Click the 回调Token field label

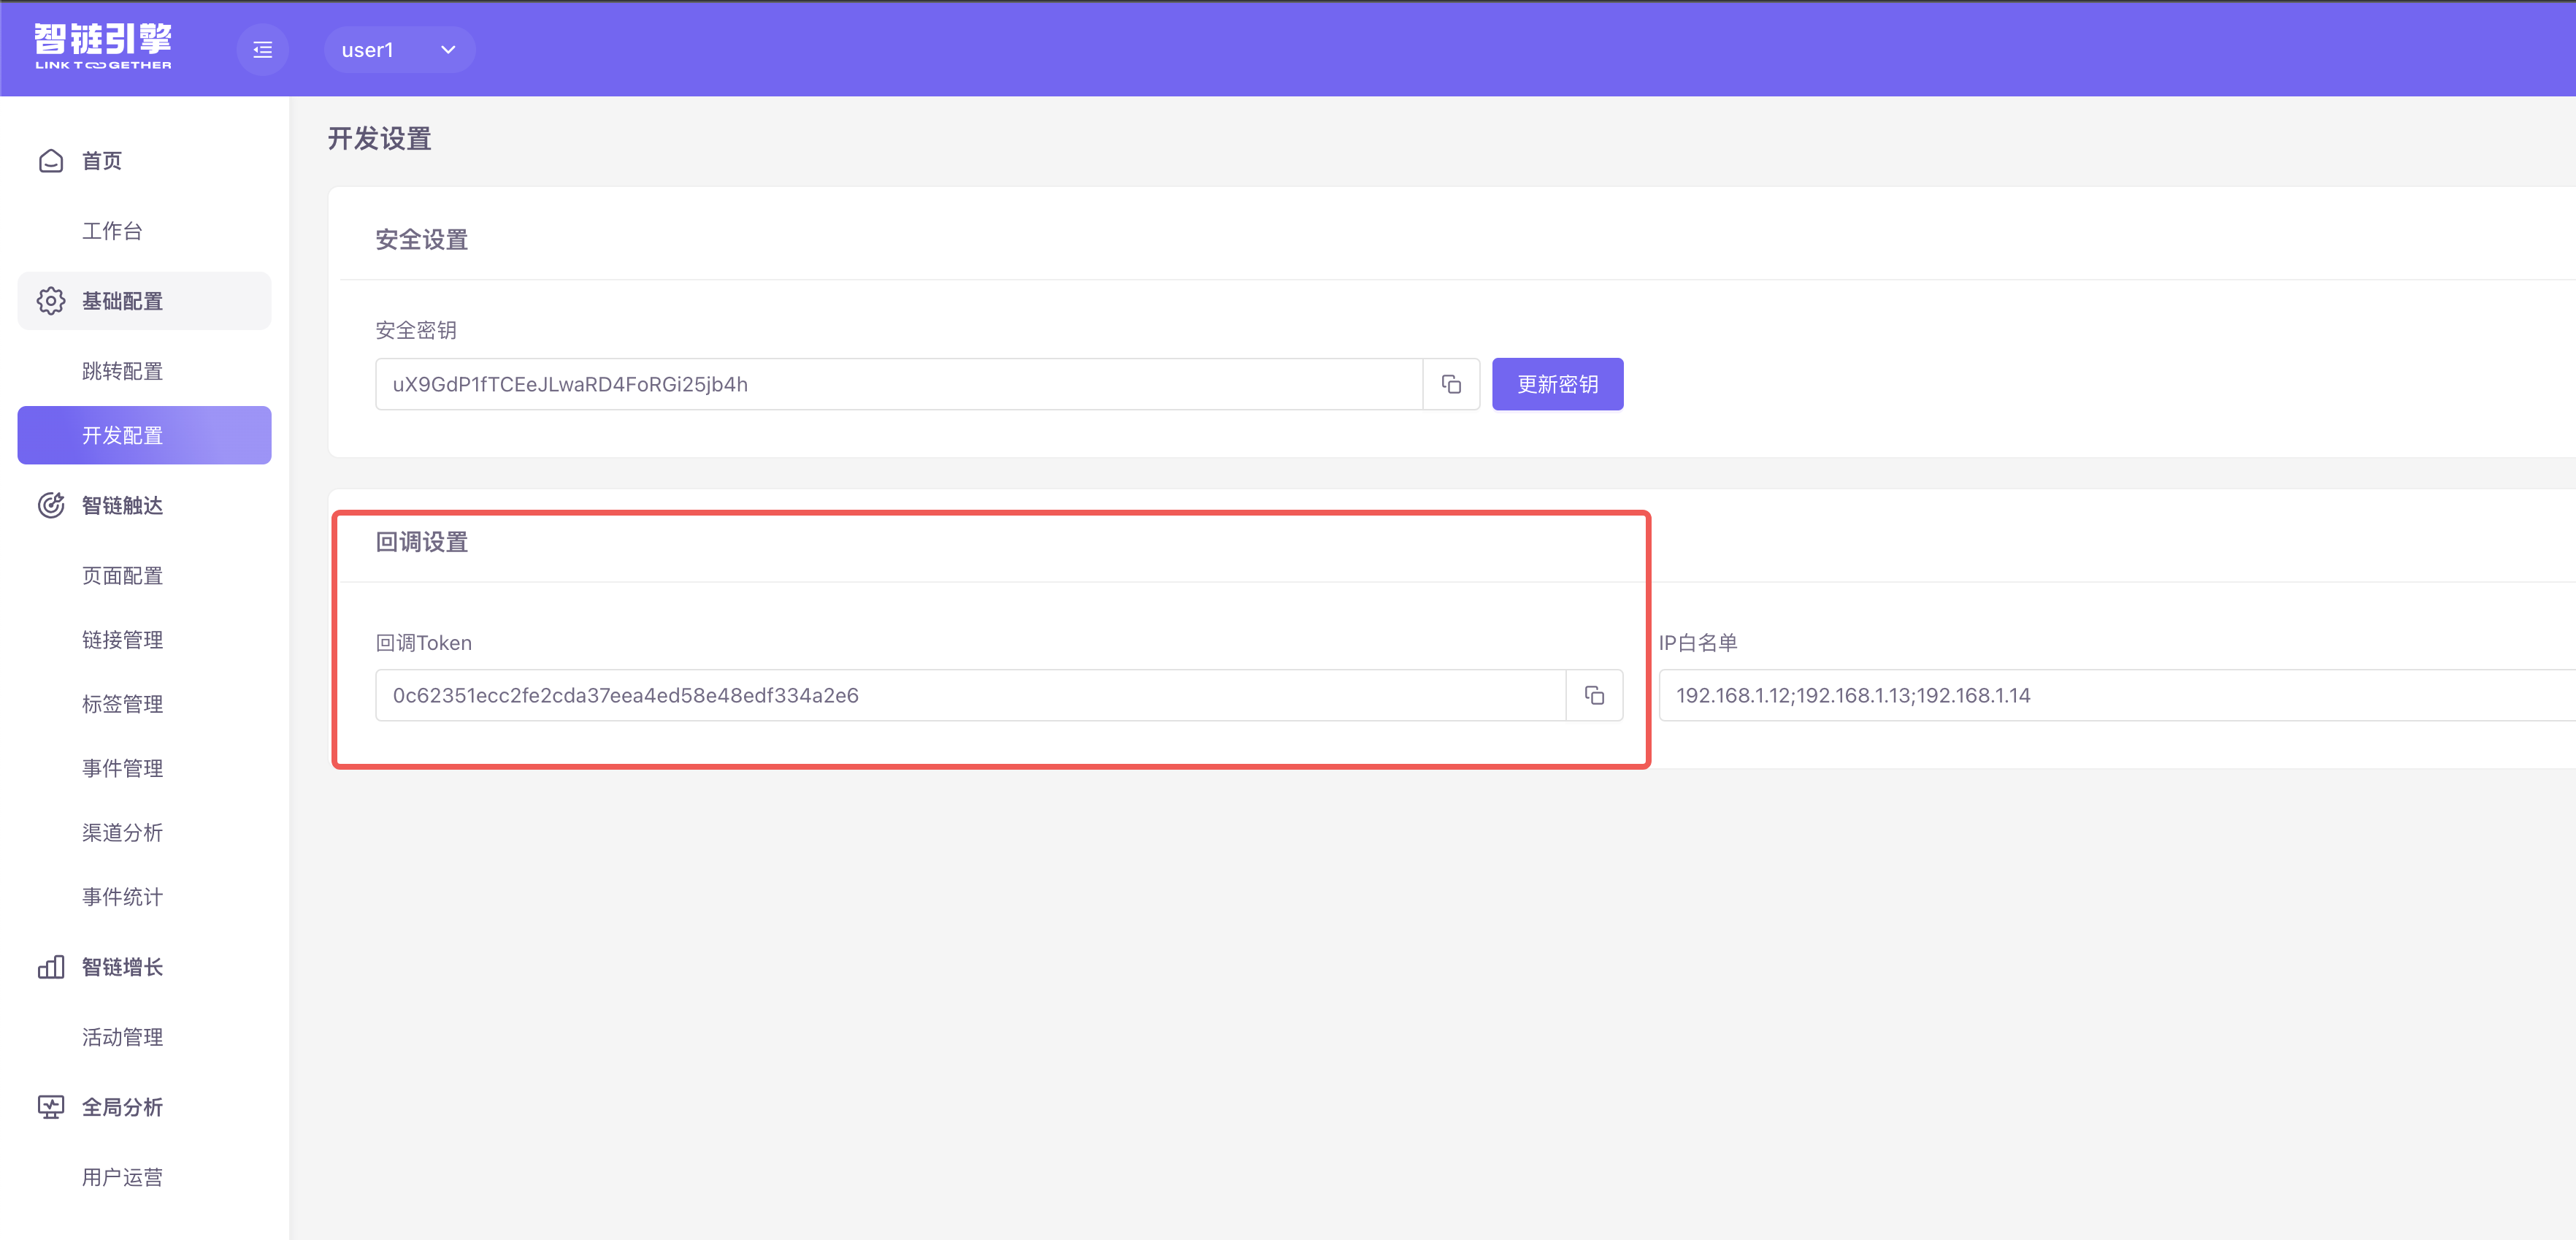pyautogui.click(x=424, y=643)
